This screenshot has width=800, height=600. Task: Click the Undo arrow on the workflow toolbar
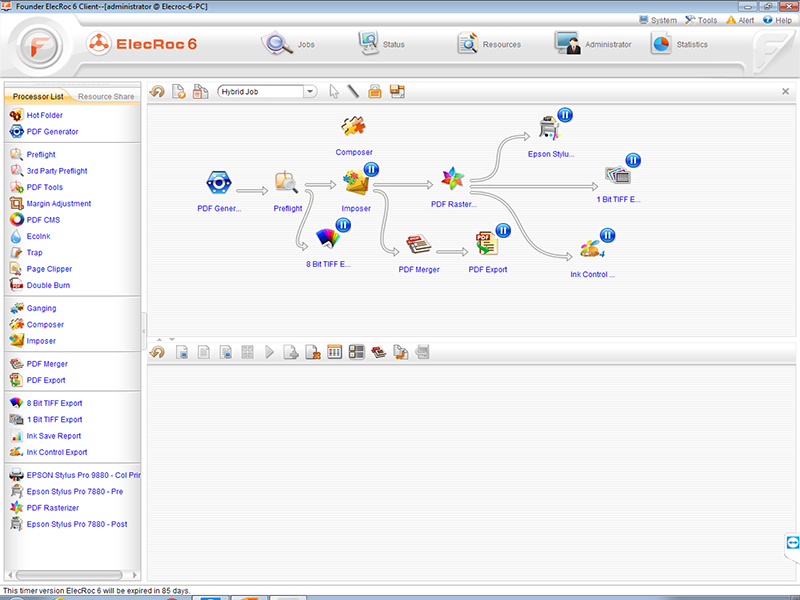point(158,91)
